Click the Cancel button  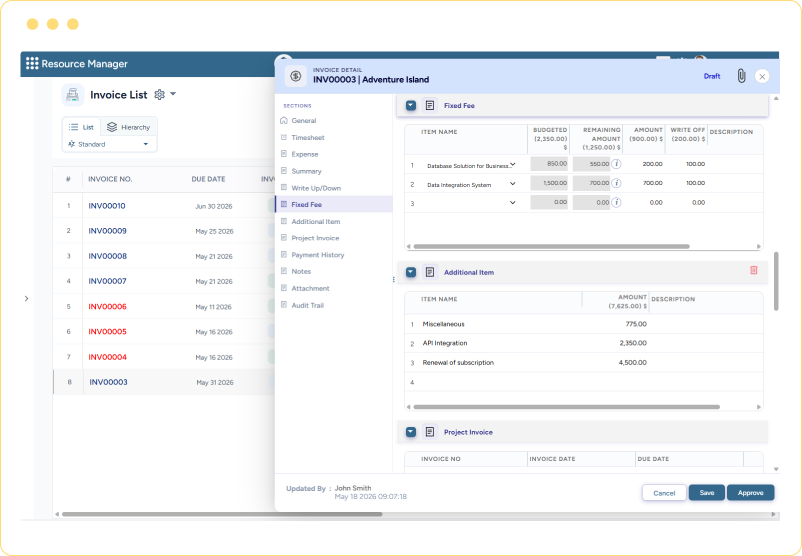point(664,493)
